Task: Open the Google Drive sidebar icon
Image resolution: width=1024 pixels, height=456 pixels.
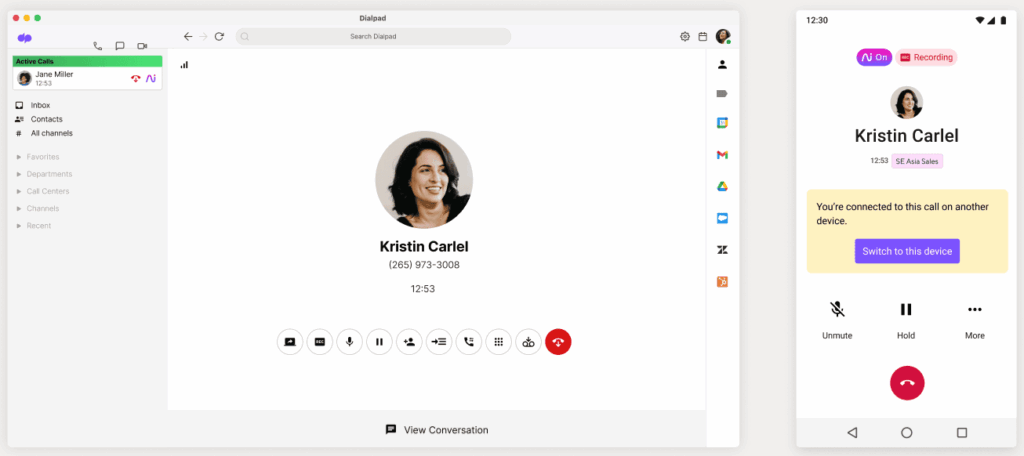Action: pyautogui.click(x=722, y=186)
